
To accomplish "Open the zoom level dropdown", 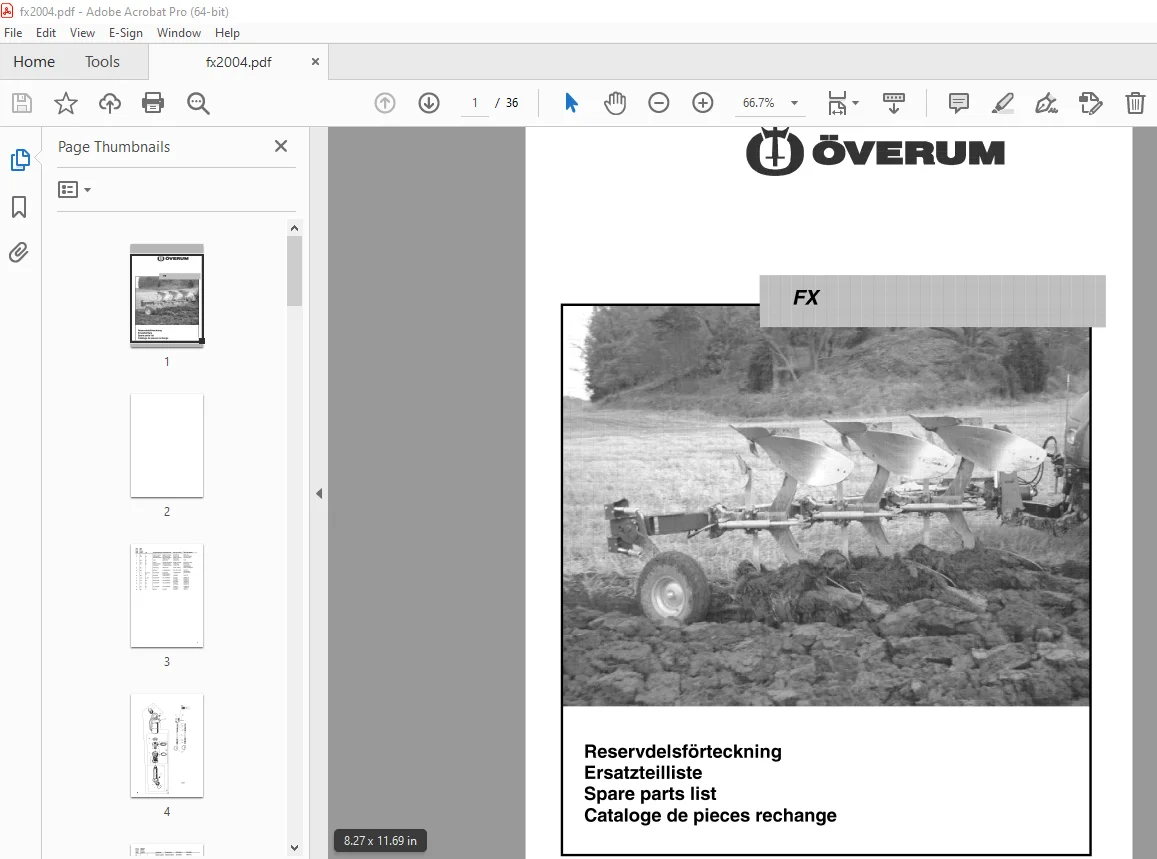I will tap(795, 103).
